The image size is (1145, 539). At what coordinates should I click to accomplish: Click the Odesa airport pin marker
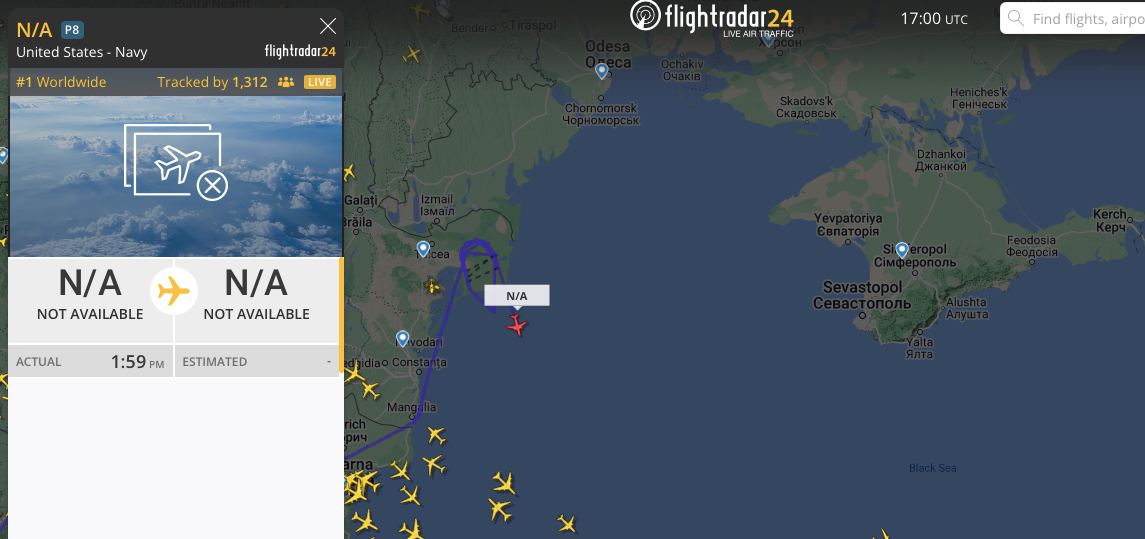[602, 71]
